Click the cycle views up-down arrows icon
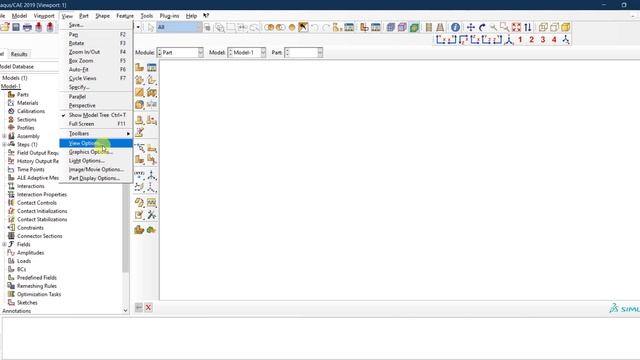Image resolution: width=640 pixels, height=360 pixels. pos(528,27)
